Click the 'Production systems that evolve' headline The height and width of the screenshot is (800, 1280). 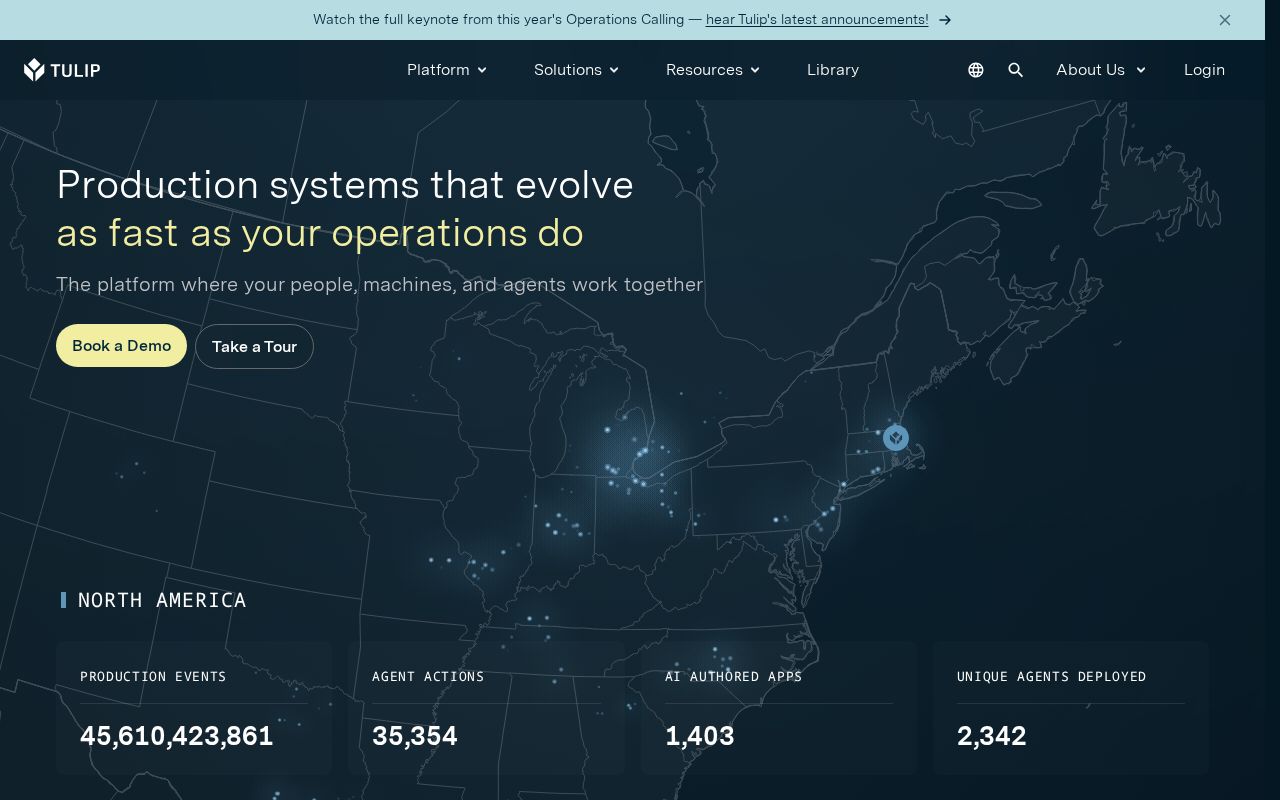(345, 185)
